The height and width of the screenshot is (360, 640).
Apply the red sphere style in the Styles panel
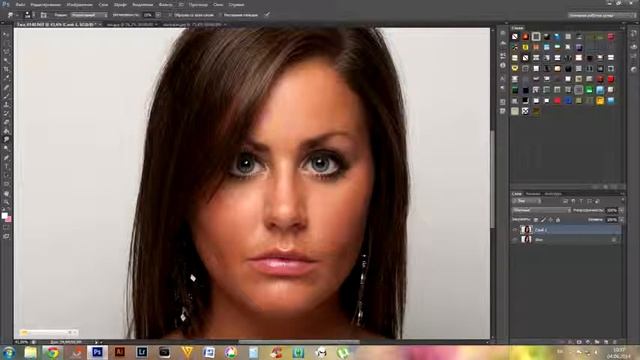[525, 37]
